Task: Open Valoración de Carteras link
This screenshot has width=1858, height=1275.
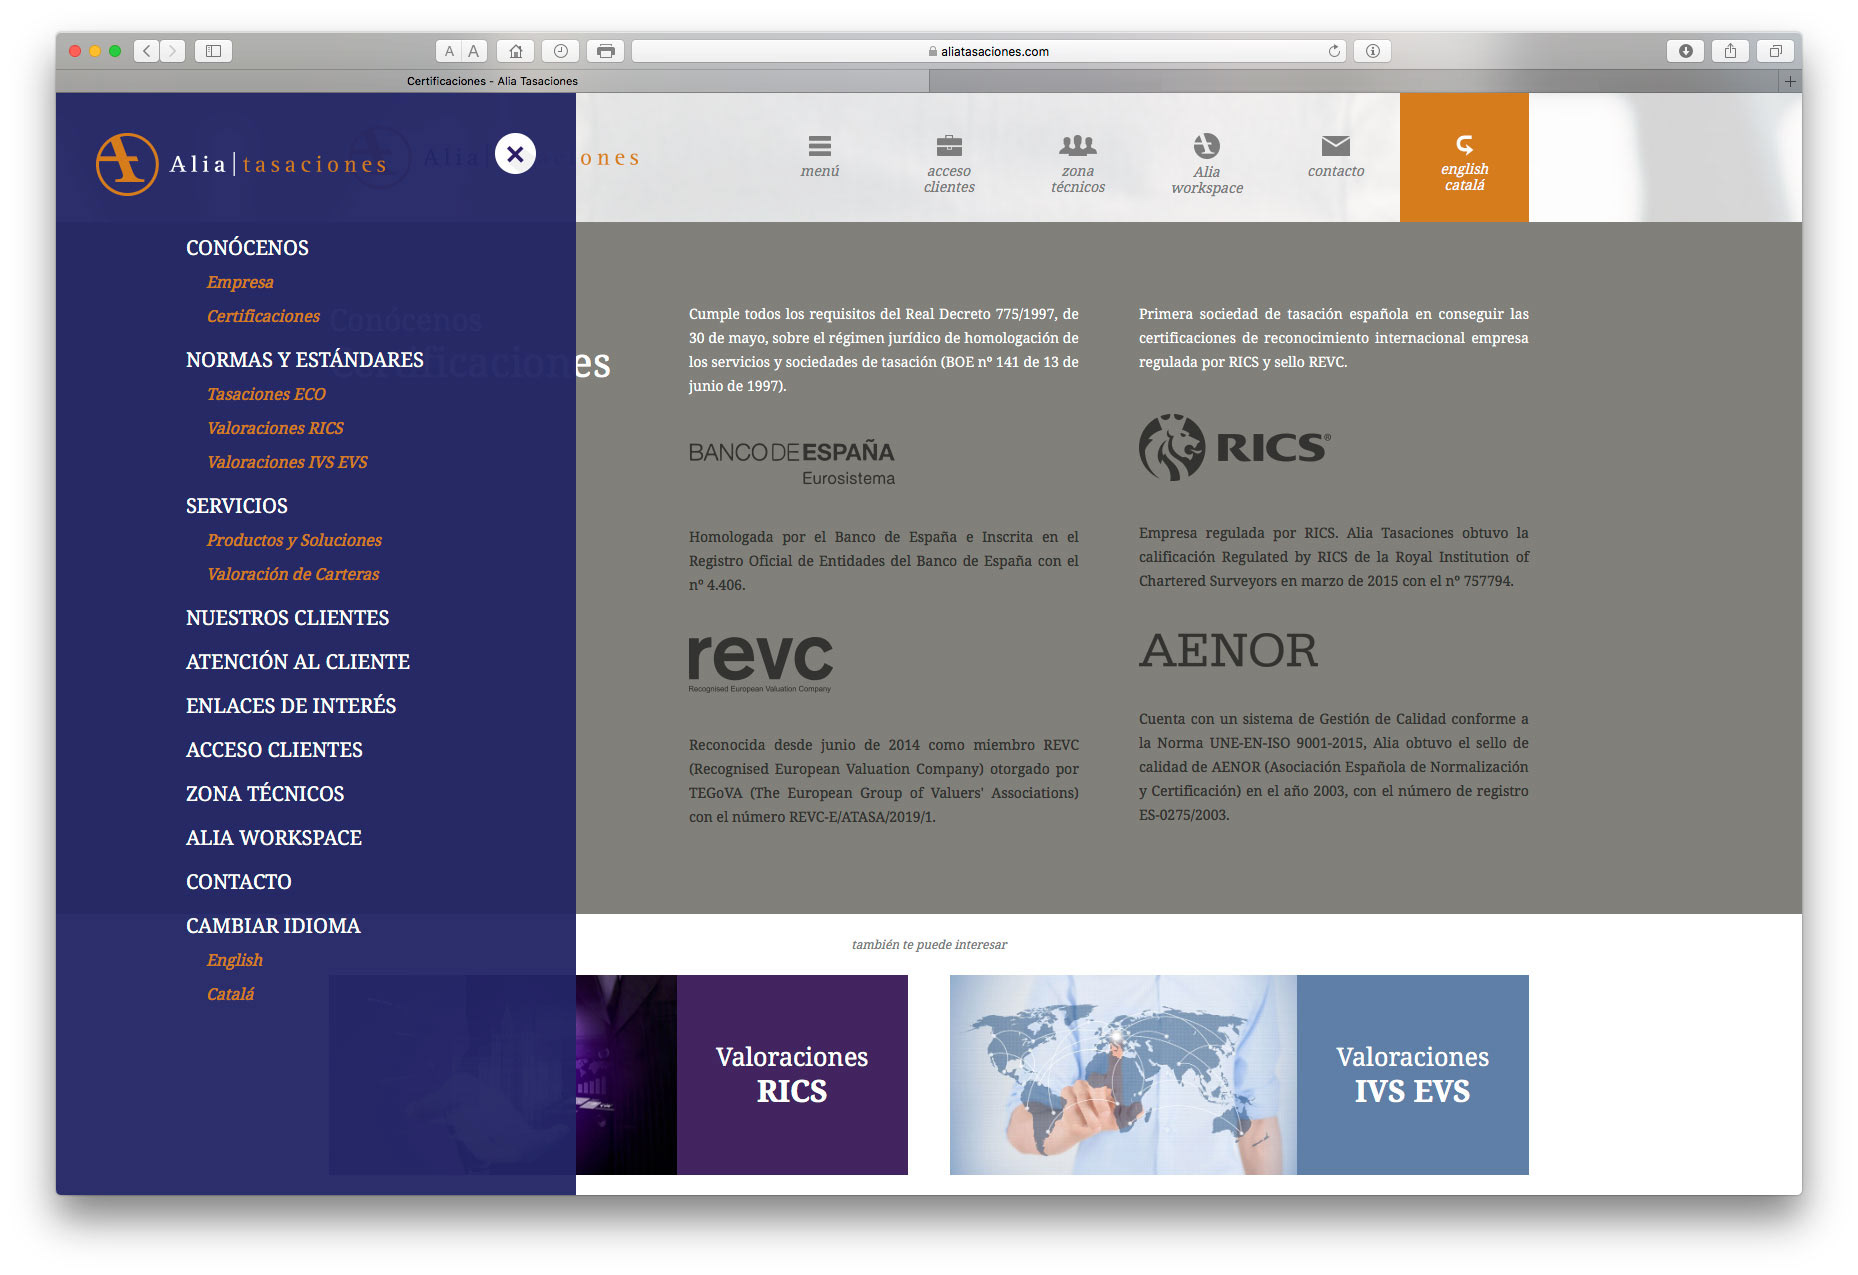Action: [x=293, y=574]
